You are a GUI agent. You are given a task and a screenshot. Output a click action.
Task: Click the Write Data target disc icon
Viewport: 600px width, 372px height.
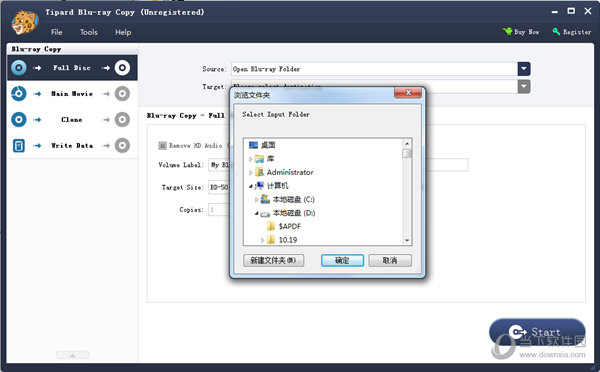122,145
